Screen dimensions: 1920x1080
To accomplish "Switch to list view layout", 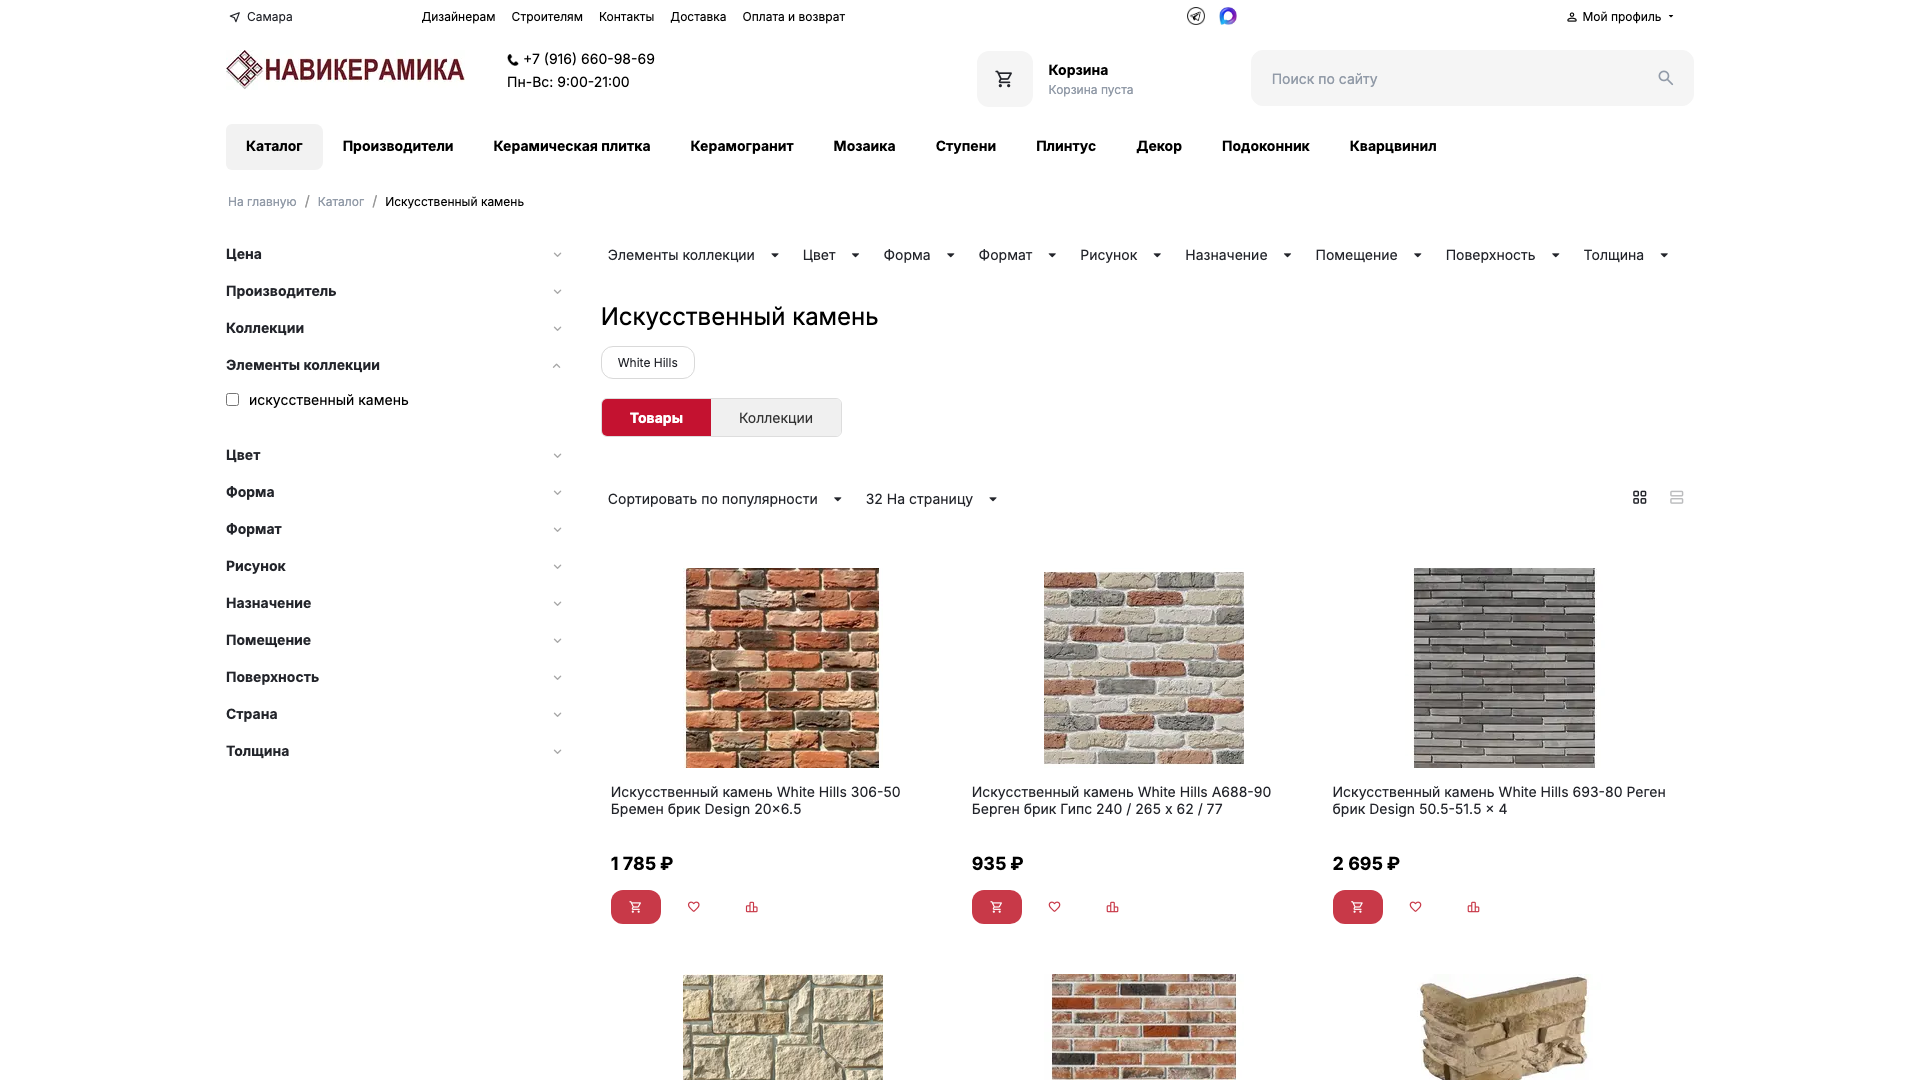I will click(x=1677, y=497).
